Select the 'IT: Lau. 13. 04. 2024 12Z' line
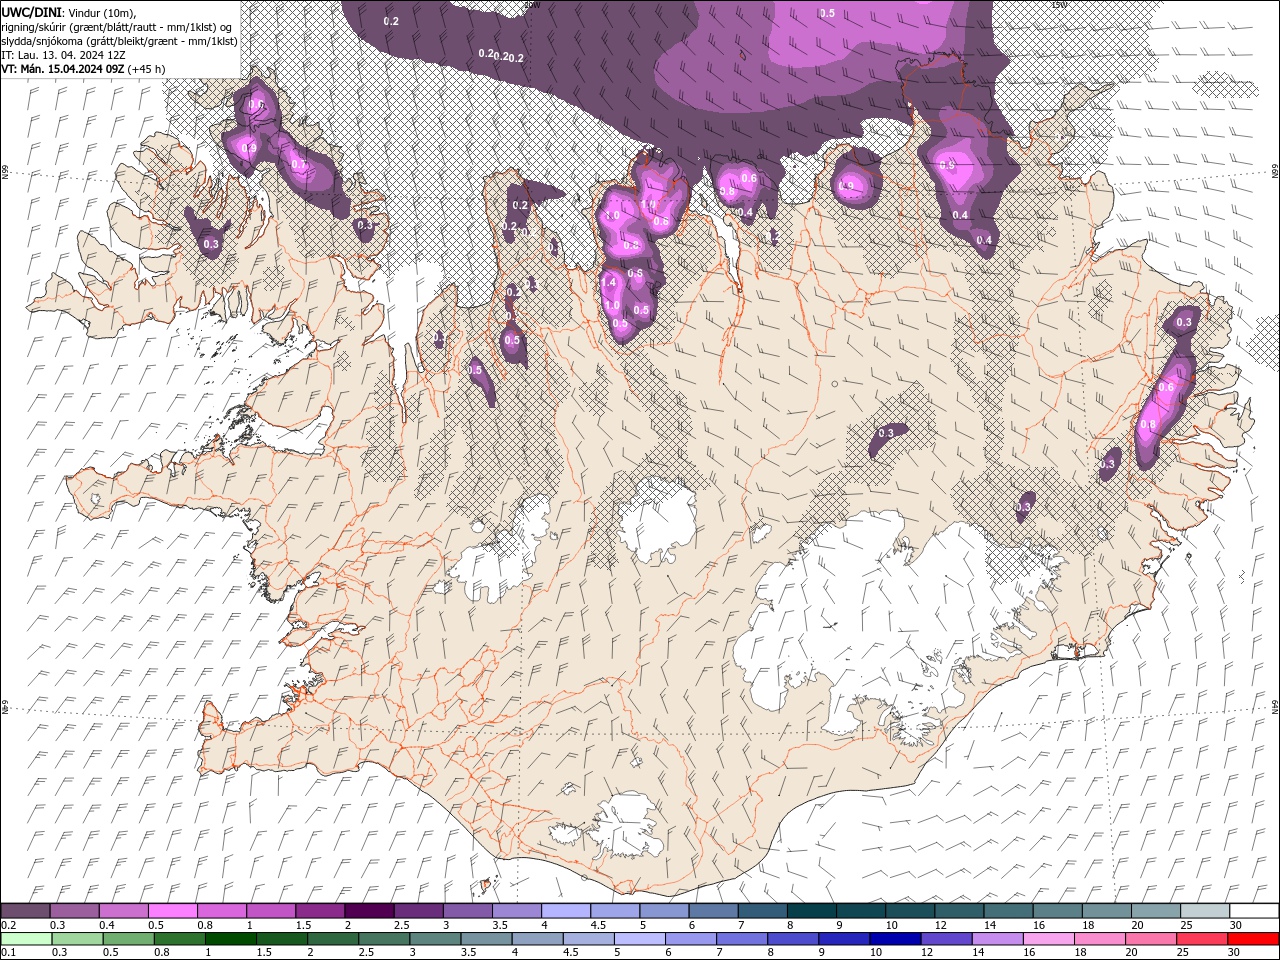This screenshot has width=1280, height=960. (63, 55)
